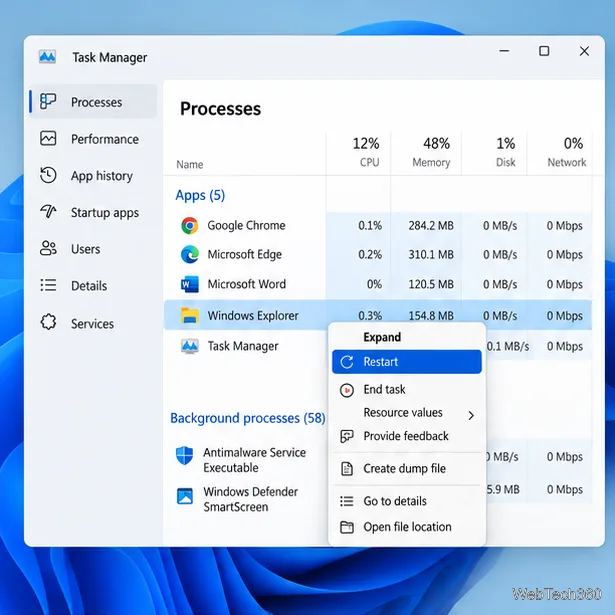615x615 pixels.
Task: Click the 120.5 MB memory value
Action: point(431,284)
